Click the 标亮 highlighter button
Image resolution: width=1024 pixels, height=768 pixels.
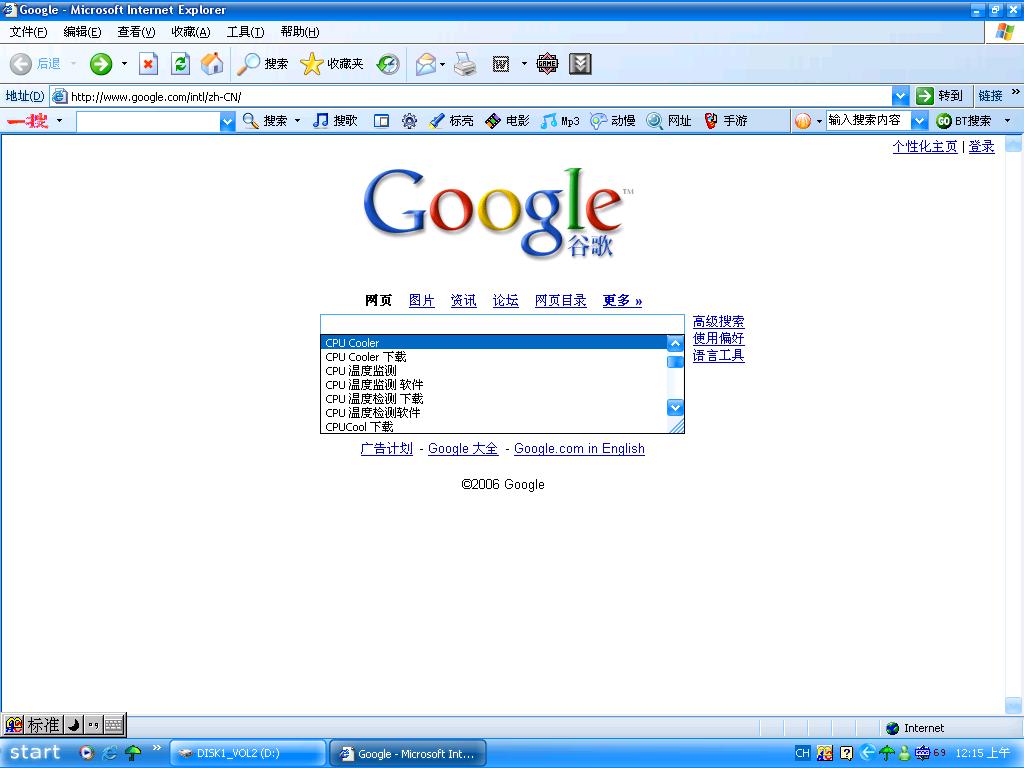click(451, 121)
